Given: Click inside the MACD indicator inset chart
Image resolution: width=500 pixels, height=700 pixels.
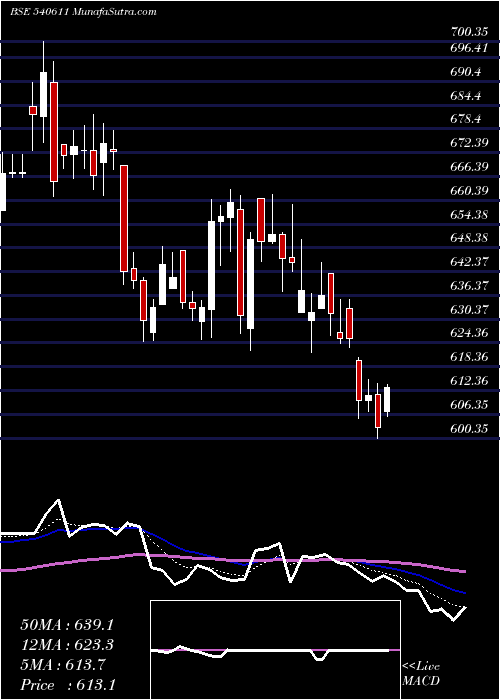Looking at the screenshot, I should click(x=275, y=650).
